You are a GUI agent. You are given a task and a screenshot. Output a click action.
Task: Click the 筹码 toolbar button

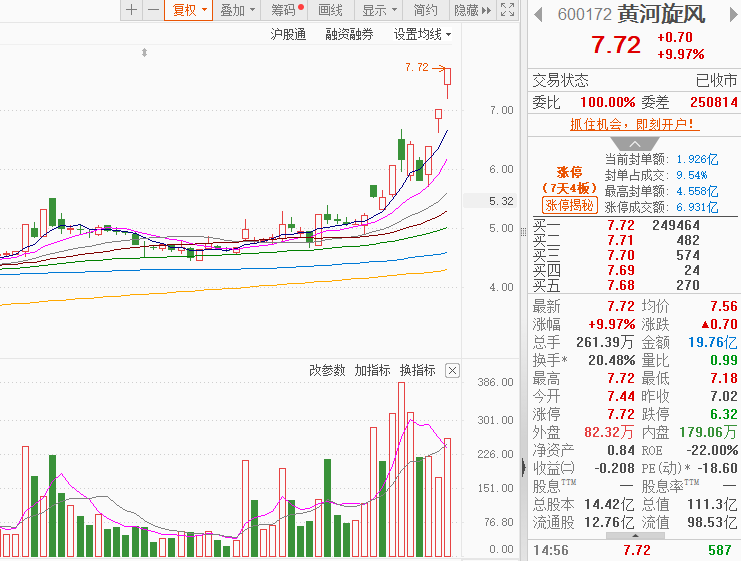click(x=284, y=10)
